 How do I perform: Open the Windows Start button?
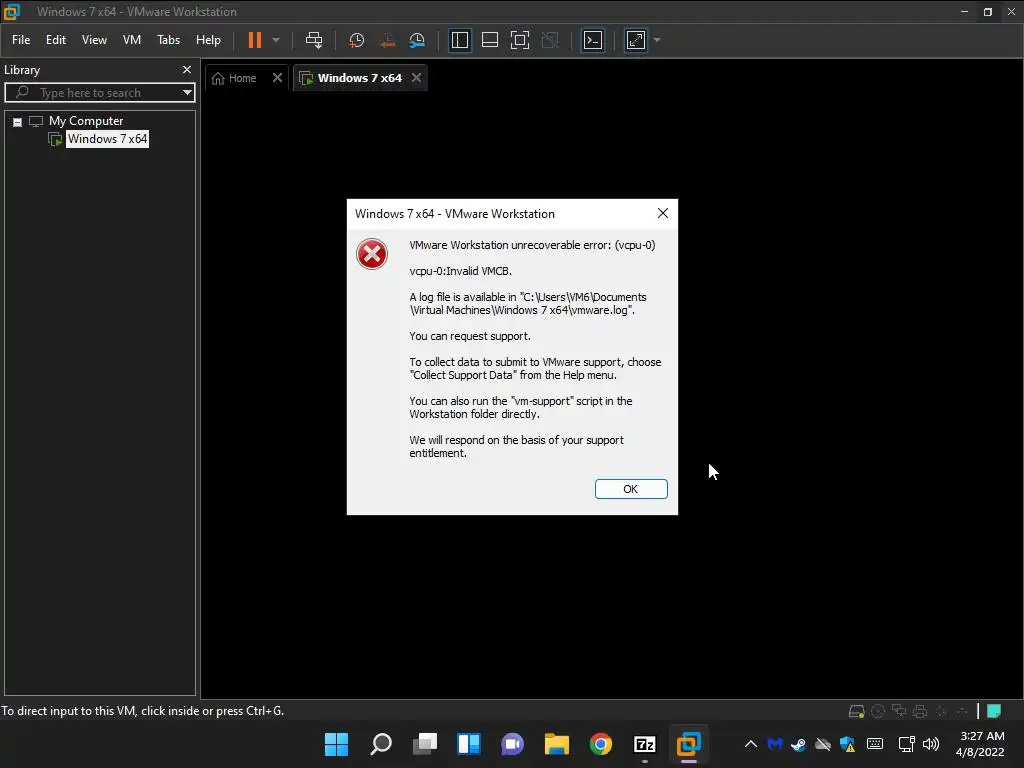pyautogui.click(x=336, y=744)
